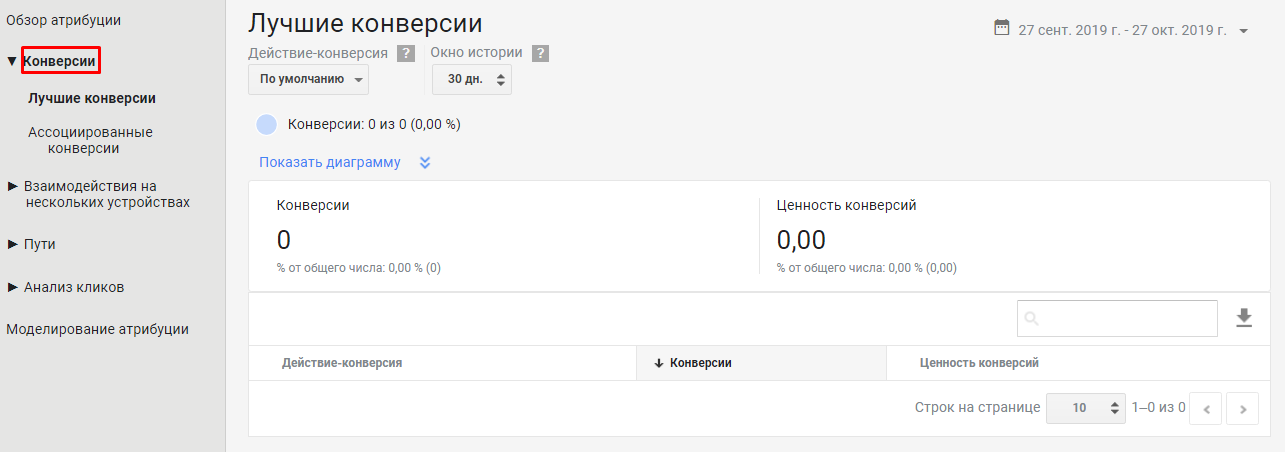Click the search magnifier icon in table
The image size is (1285, 452).
point(1032,319)
